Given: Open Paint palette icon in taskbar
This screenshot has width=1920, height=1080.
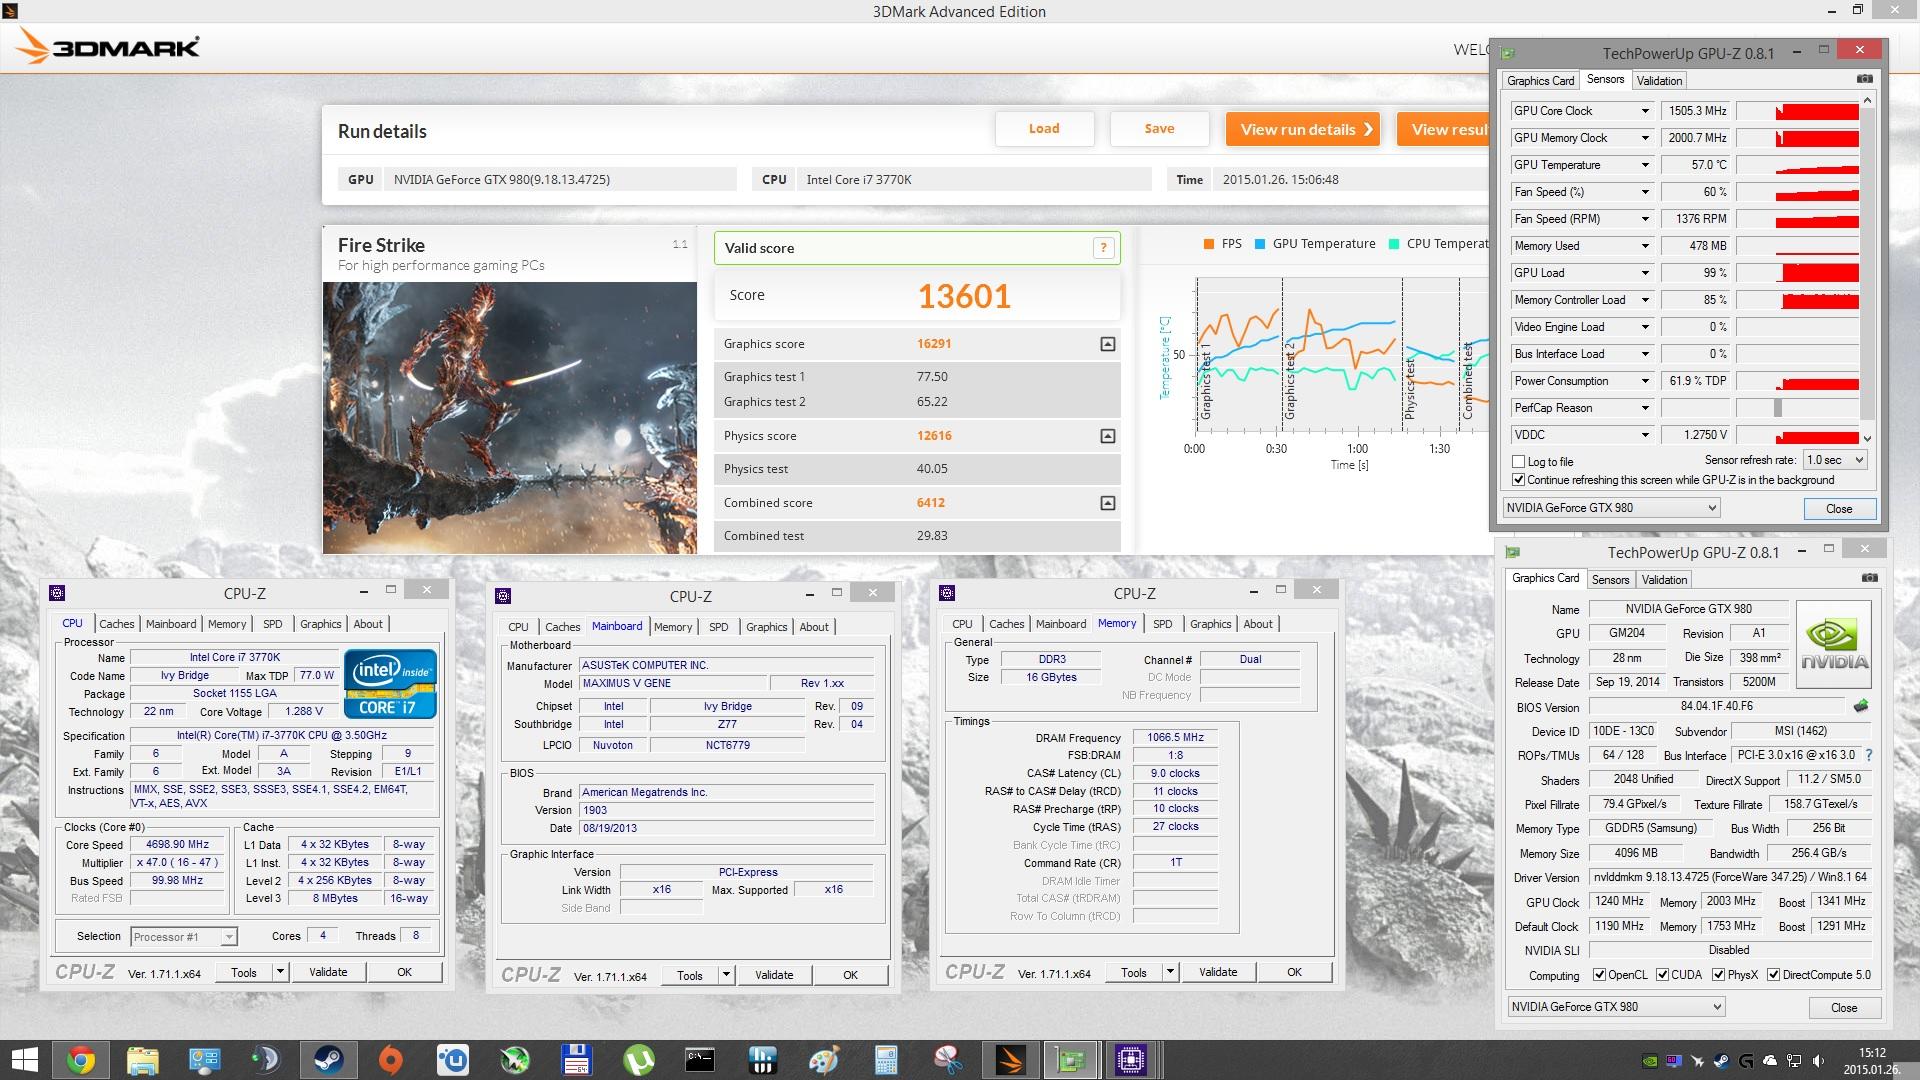Looking at the screenshot, I should point(824,1060).
